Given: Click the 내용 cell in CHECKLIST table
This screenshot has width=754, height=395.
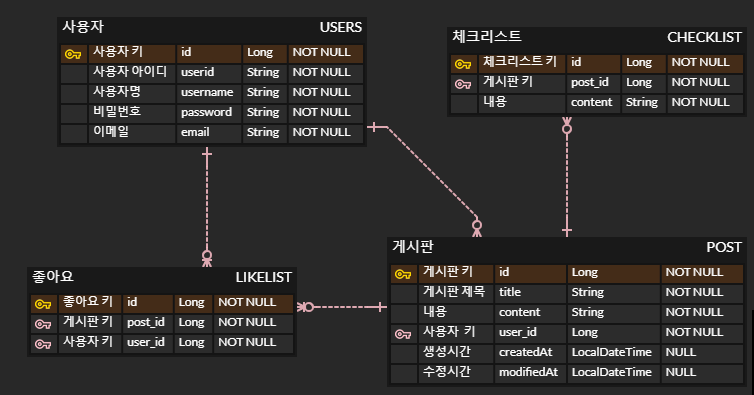Looking at the screenshot, I should (x=522, y=103).
